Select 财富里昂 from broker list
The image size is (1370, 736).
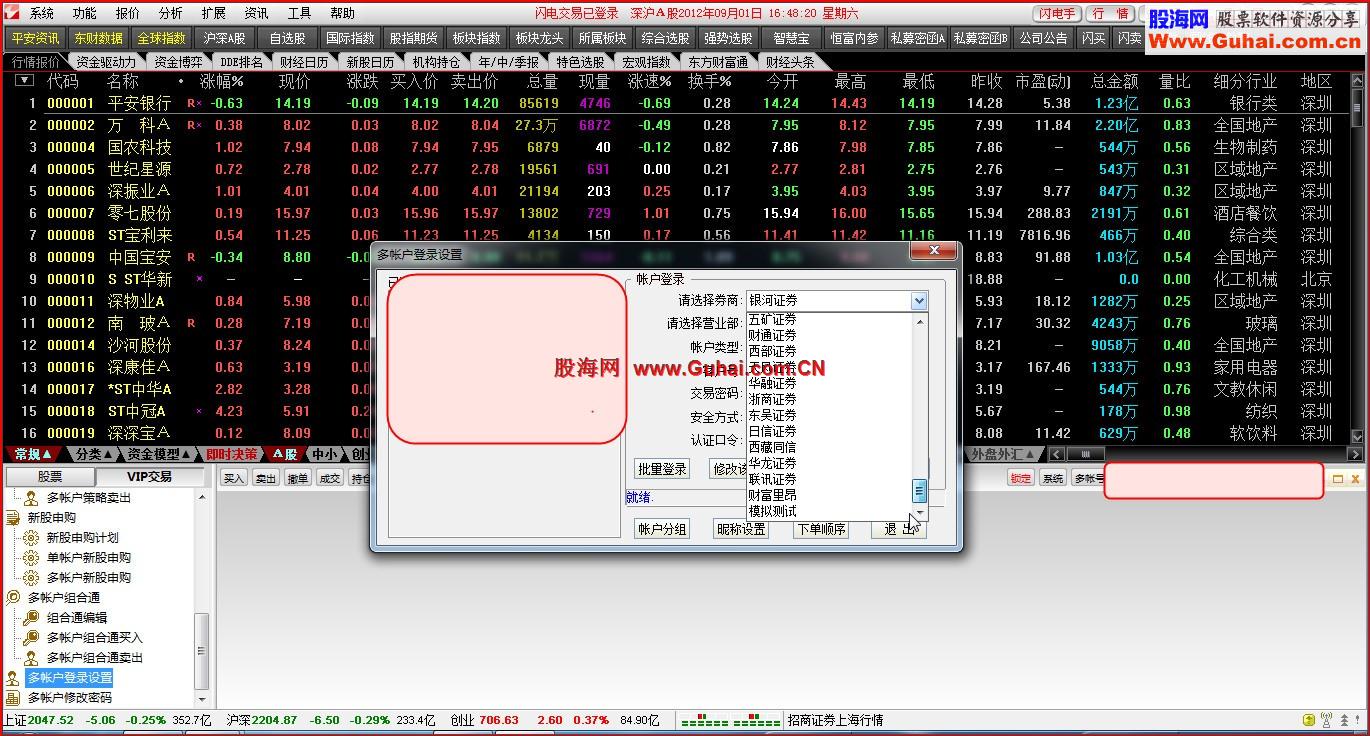(x=772, y=495)
